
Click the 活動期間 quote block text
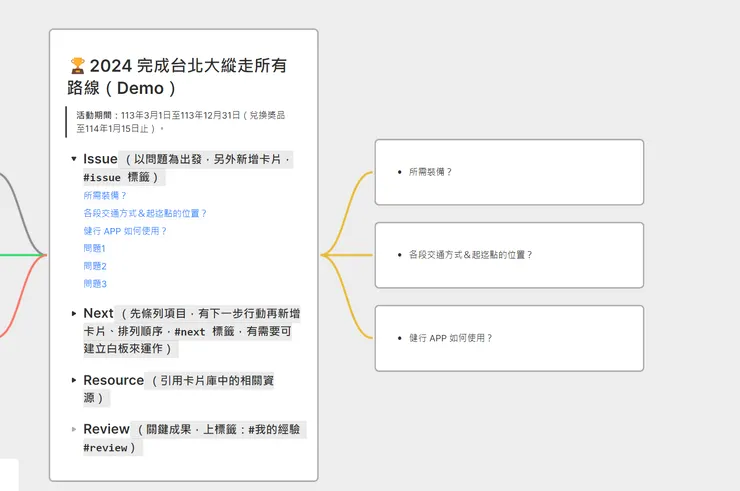tap(180, 122)
